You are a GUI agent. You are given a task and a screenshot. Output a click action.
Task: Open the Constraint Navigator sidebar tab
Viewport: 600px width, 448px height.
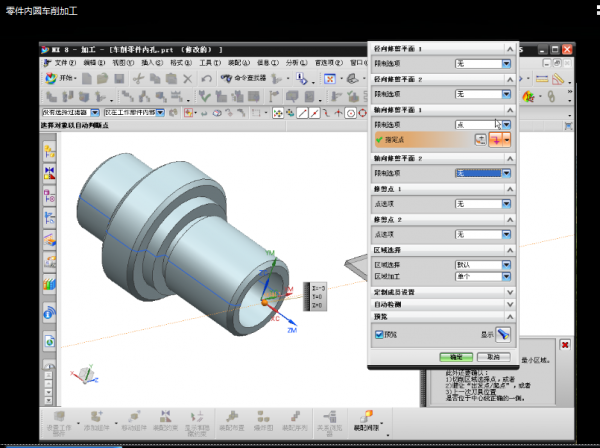pyautogui.click(x=50, y=173)
